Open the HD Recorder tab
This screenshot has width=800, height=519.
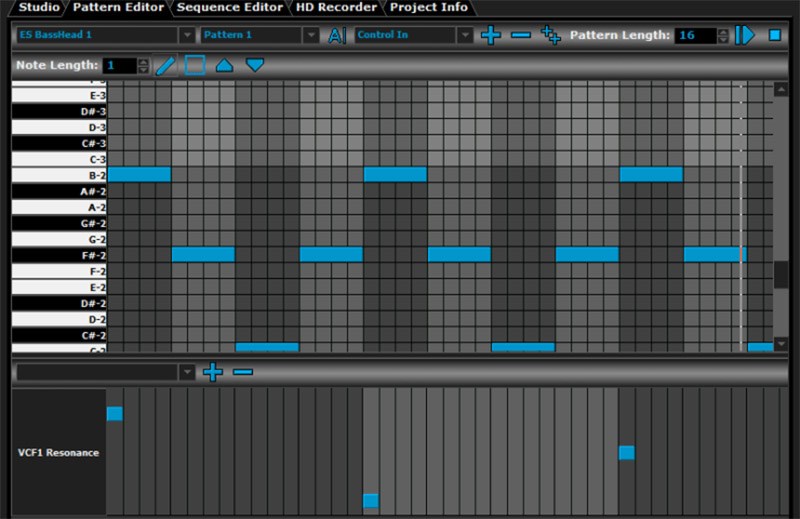click(336, 8)
